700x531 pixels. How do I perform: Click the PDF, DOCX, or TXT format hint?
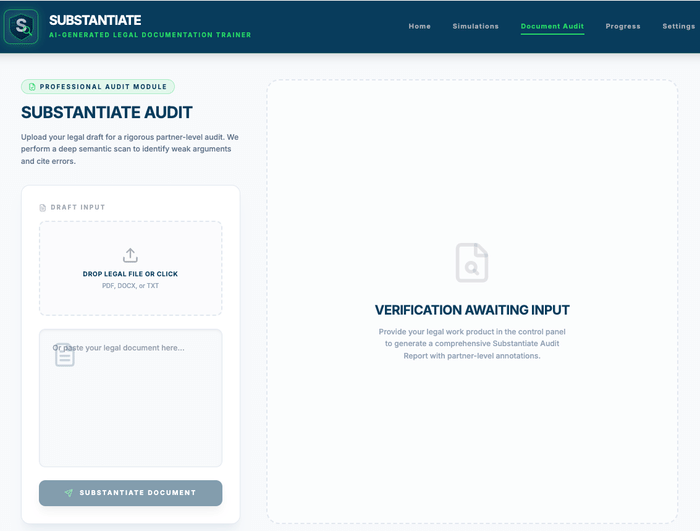click(130, 286)
